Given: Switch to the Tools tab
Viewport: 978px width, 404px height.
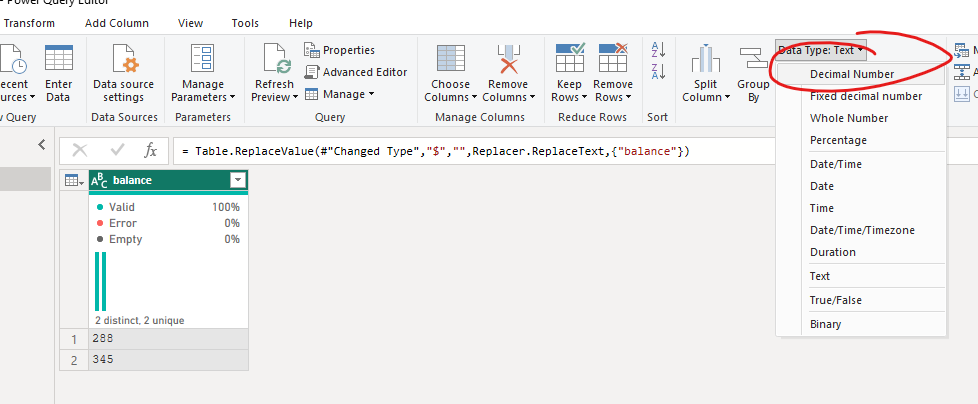Looking at the screenshot, I should 245,23.
